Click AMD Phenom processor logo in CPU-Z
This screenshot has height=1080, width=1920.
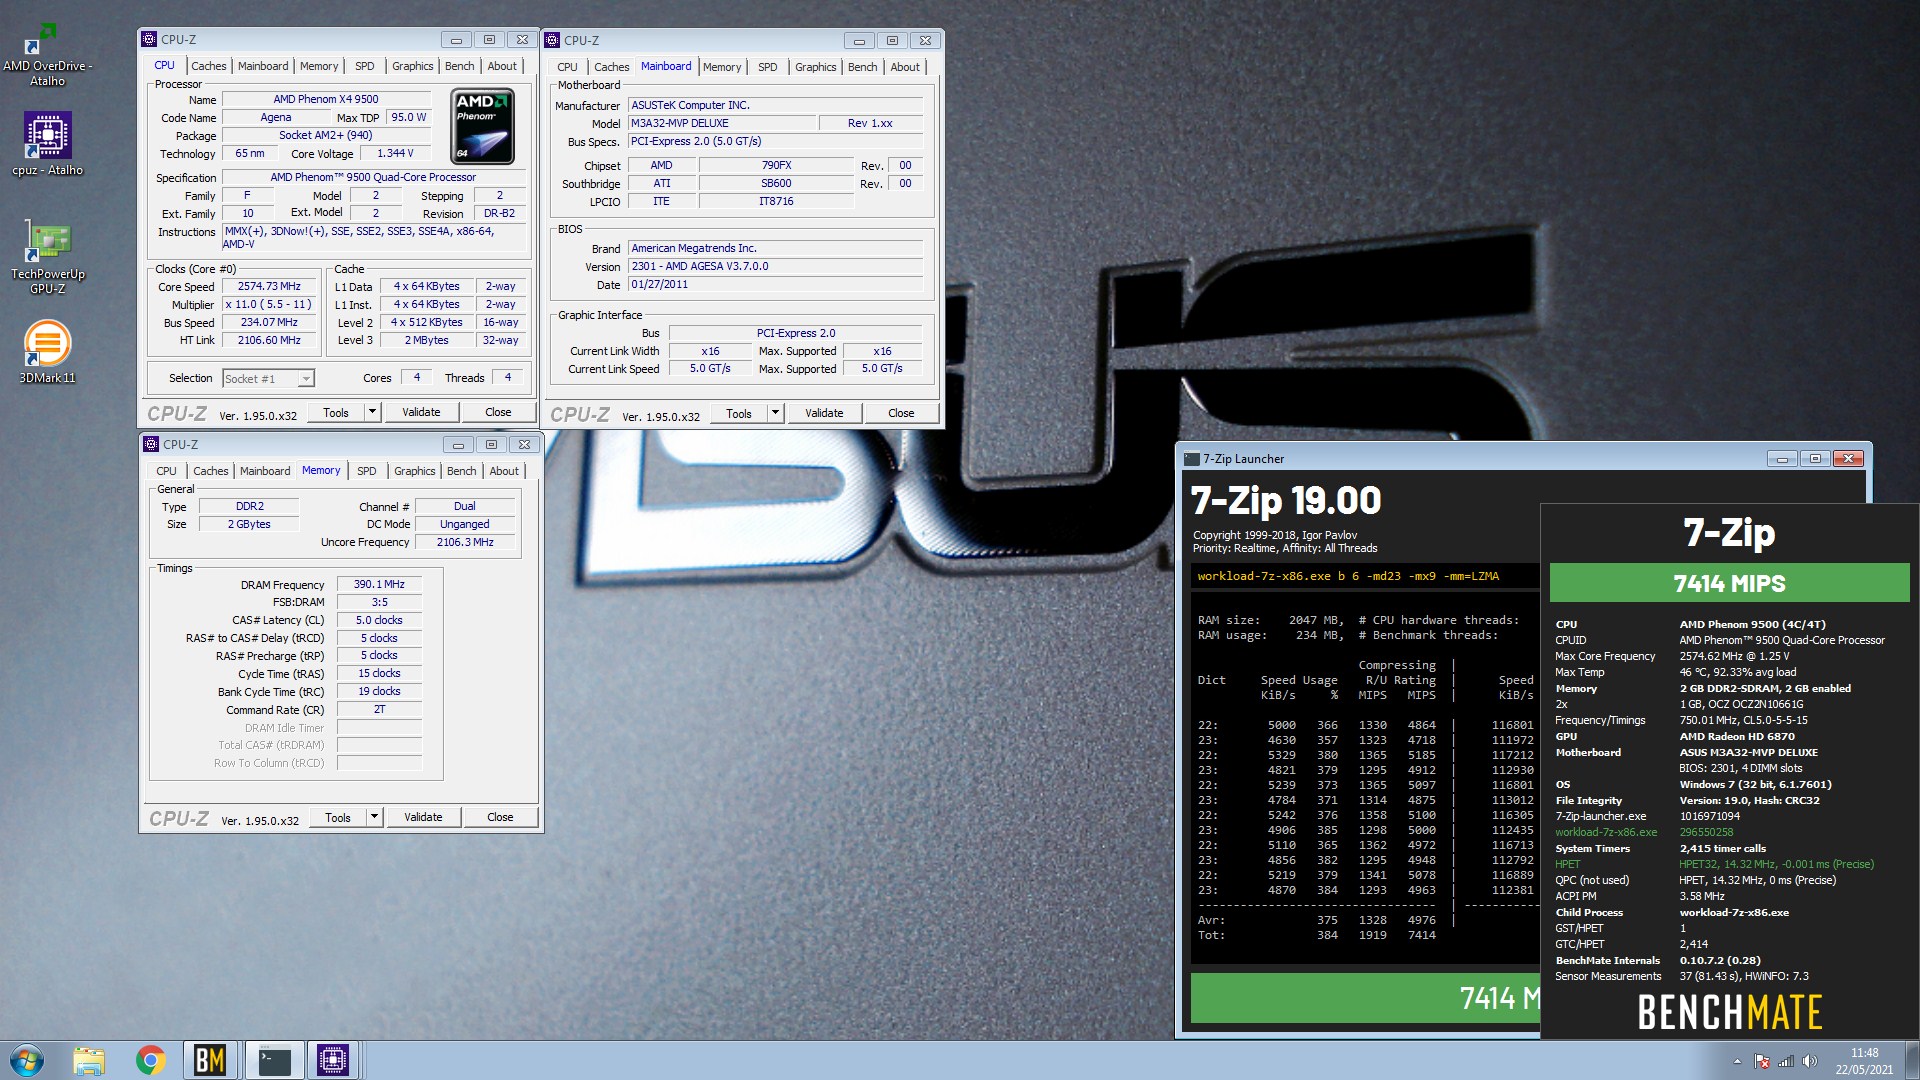[x=484, y=127]
